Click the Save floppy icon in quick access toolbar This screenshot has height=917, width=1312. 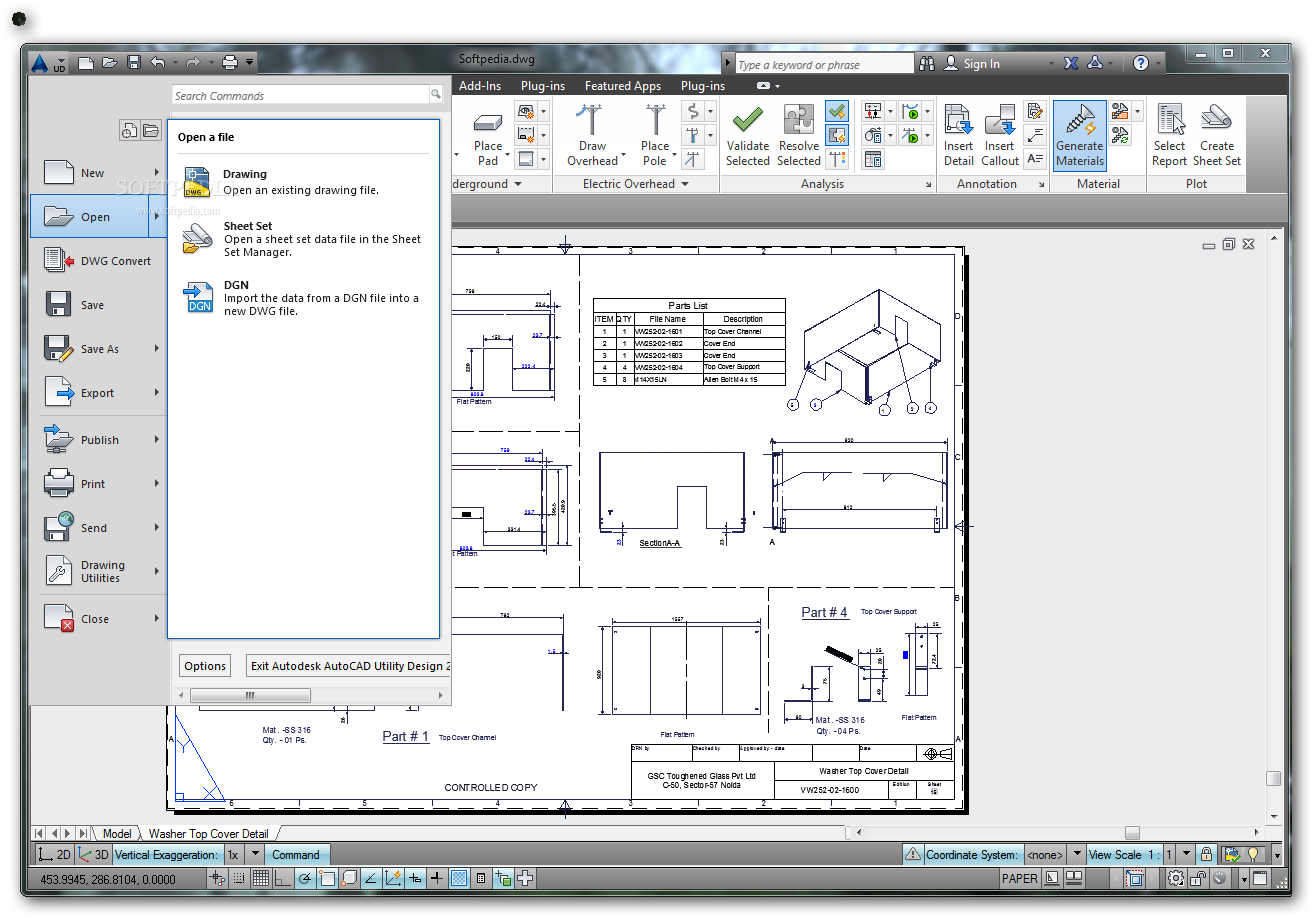tap(134, 63)
